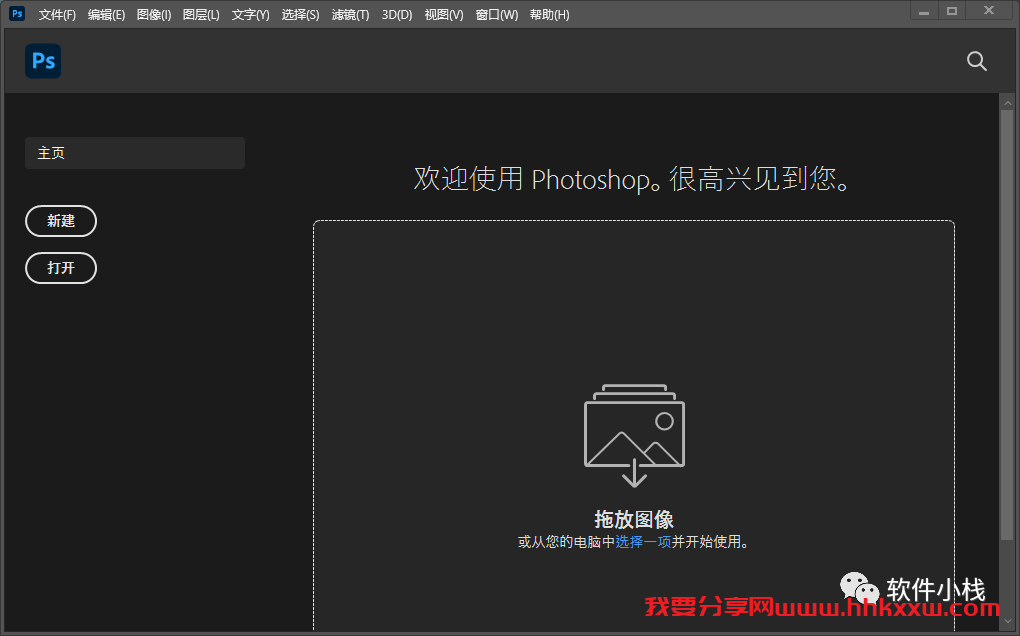The height and width of the screenshot is (636, 1020).
Task: Open the 窗口(W) menu
Action: [497, 14]
